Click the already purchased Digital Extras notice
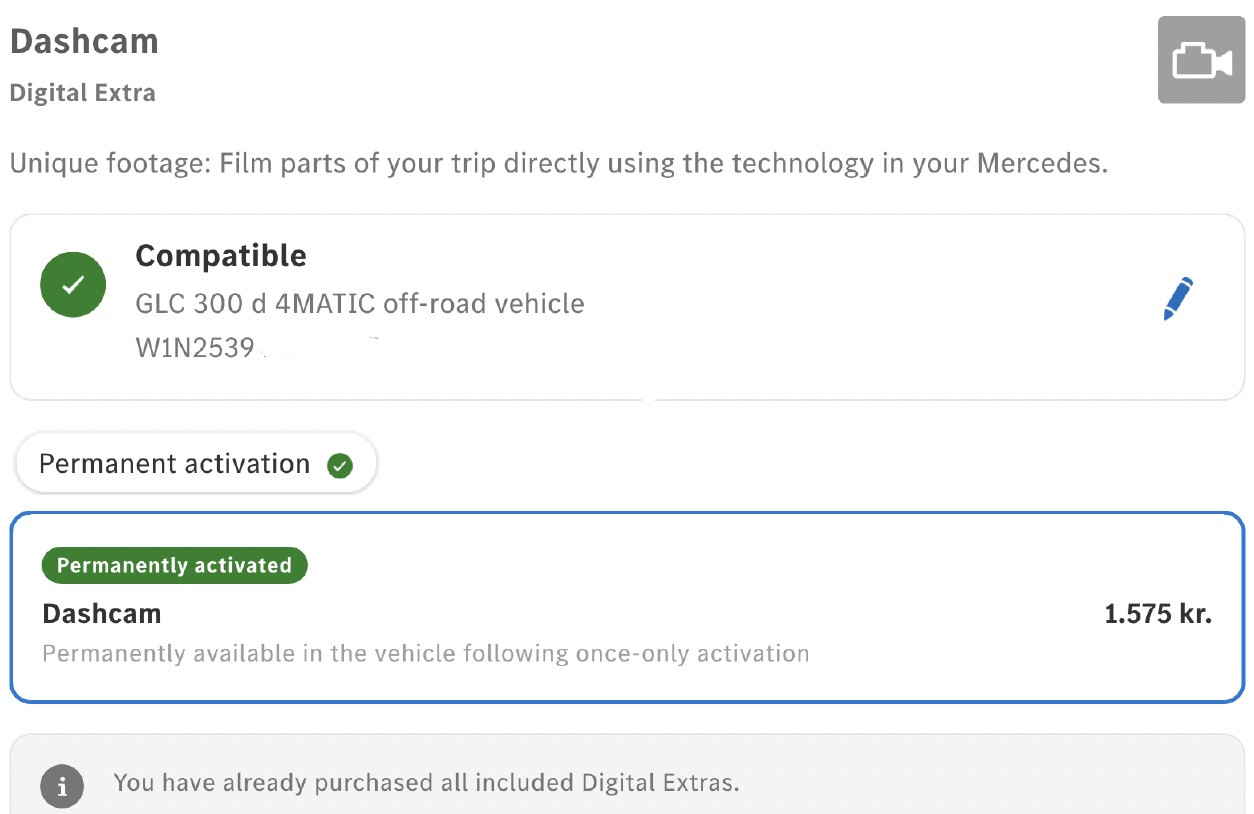Screen dimensions: 1254x814 (x=427, y=782)
